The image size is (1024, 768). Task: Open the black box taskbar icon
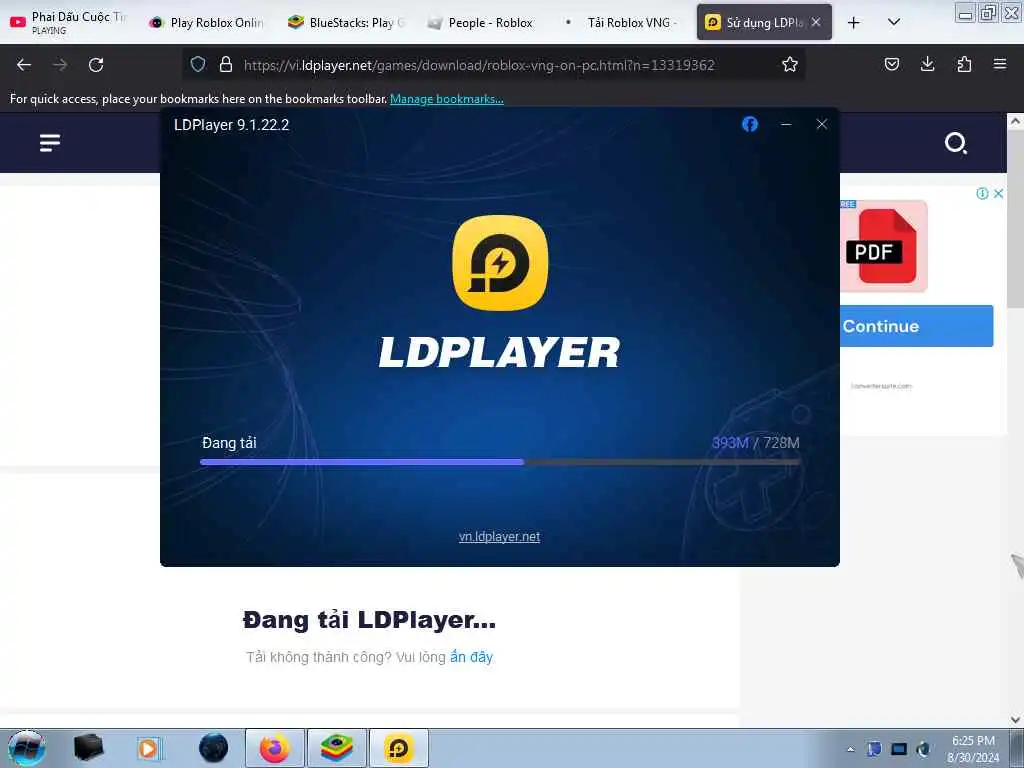click(88, 748)
